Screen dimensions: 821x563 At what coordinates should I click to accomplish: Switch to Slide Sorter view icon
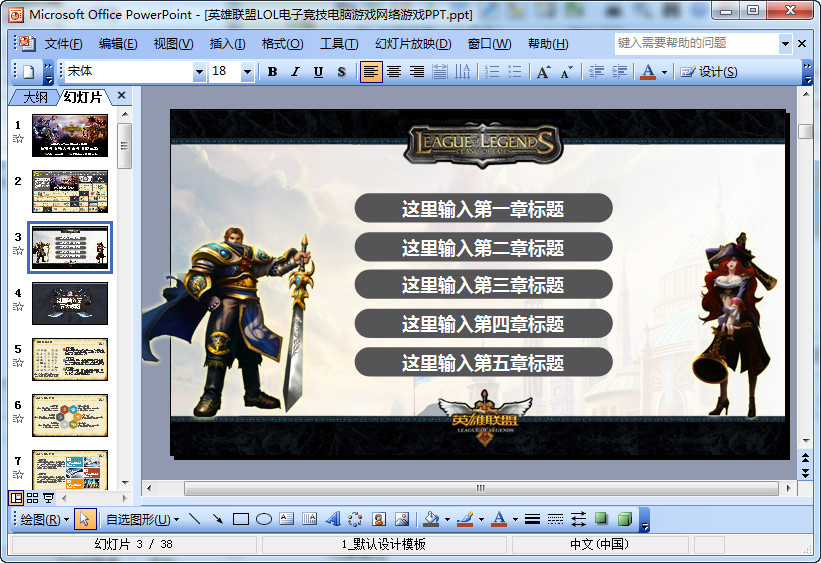(32, 498)
